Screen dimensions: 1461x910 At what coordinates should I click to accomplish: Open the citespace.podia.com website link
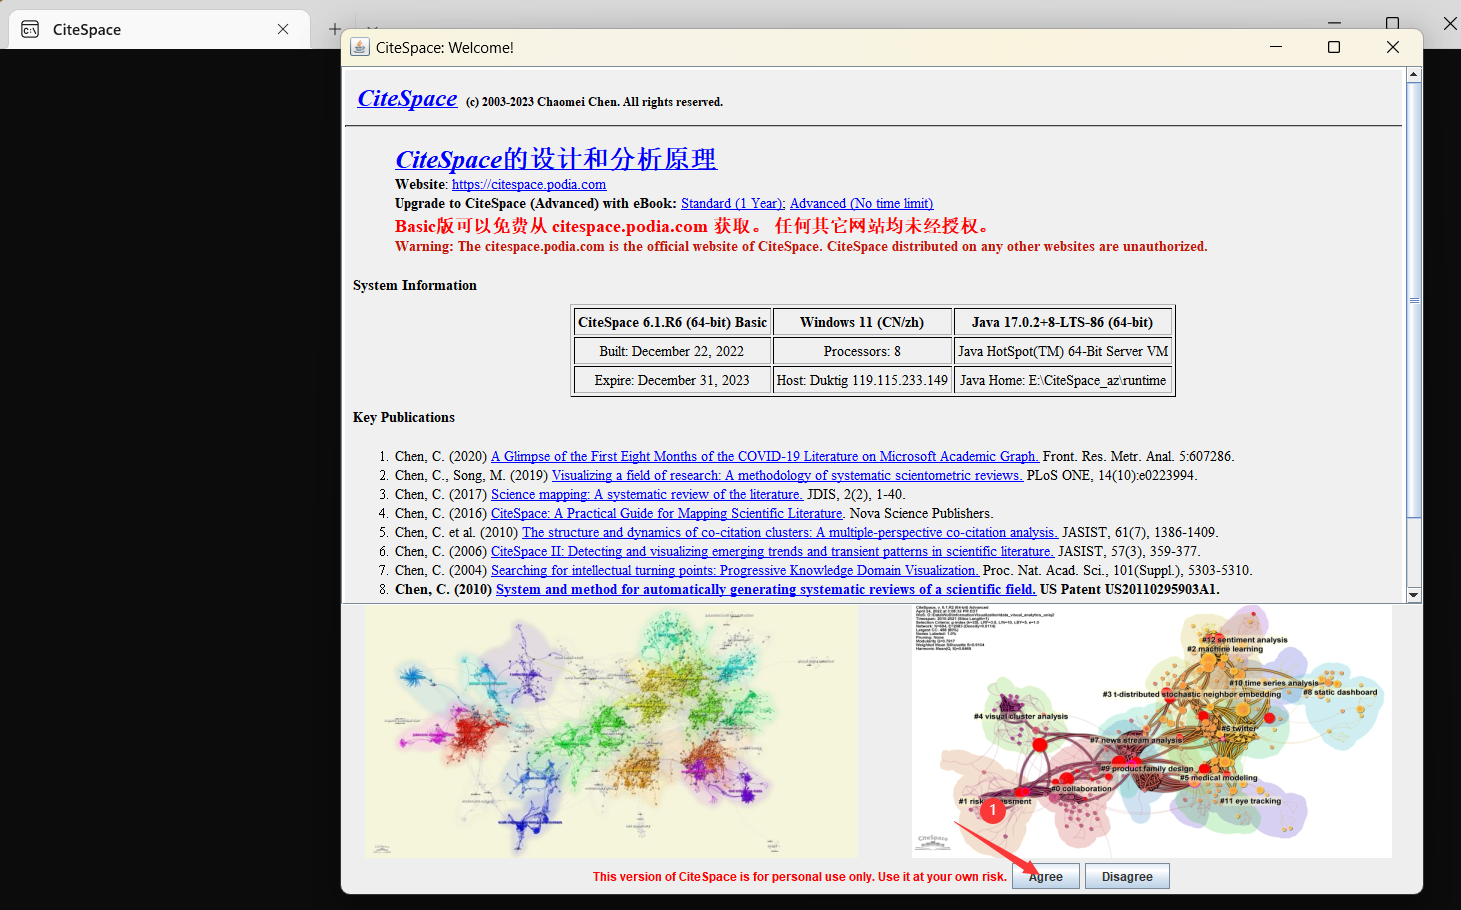point(529,184)
